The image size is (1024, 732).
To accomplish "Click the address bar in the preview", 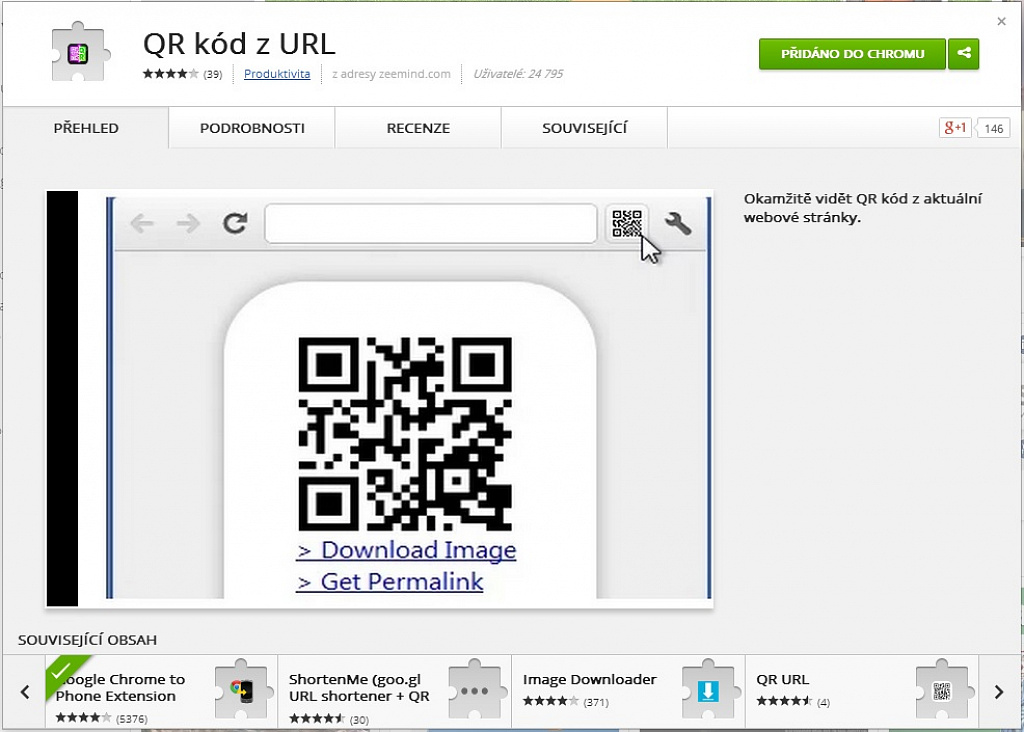I will click(x=431, y=223).
